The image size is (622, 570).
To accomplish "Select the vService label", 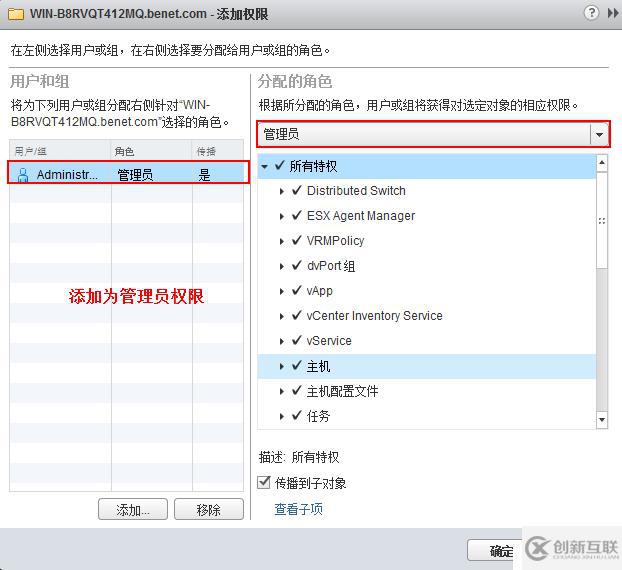I will (x=329, y=341).
